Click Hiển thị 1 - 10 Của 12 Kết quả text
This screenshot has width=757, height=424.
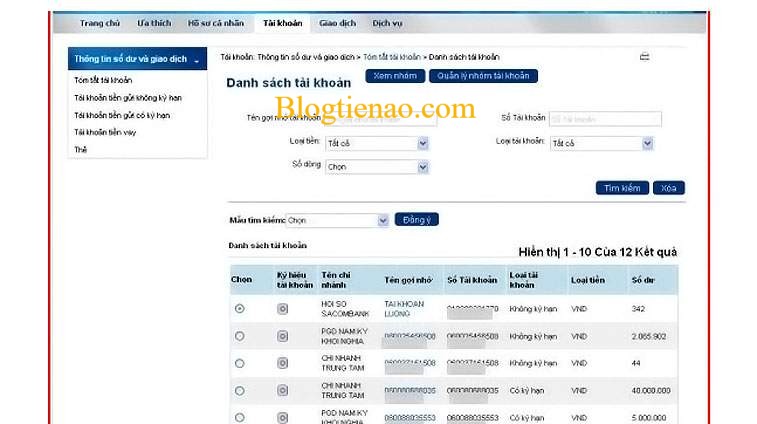[598, 252]
